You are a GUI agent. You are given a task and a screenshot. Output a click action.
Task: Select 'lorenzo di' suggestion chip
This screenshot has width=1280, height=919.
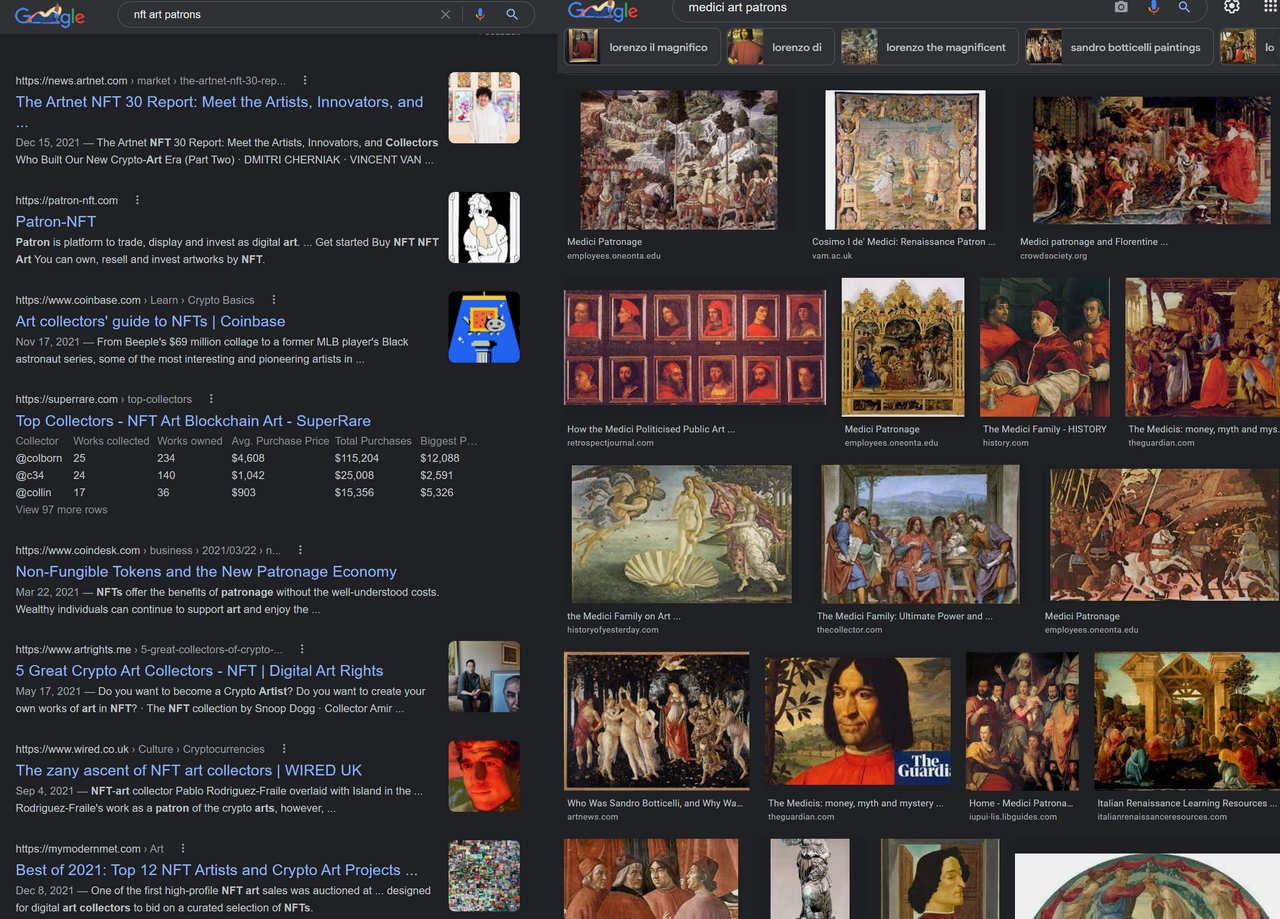(x=780, y=47)
